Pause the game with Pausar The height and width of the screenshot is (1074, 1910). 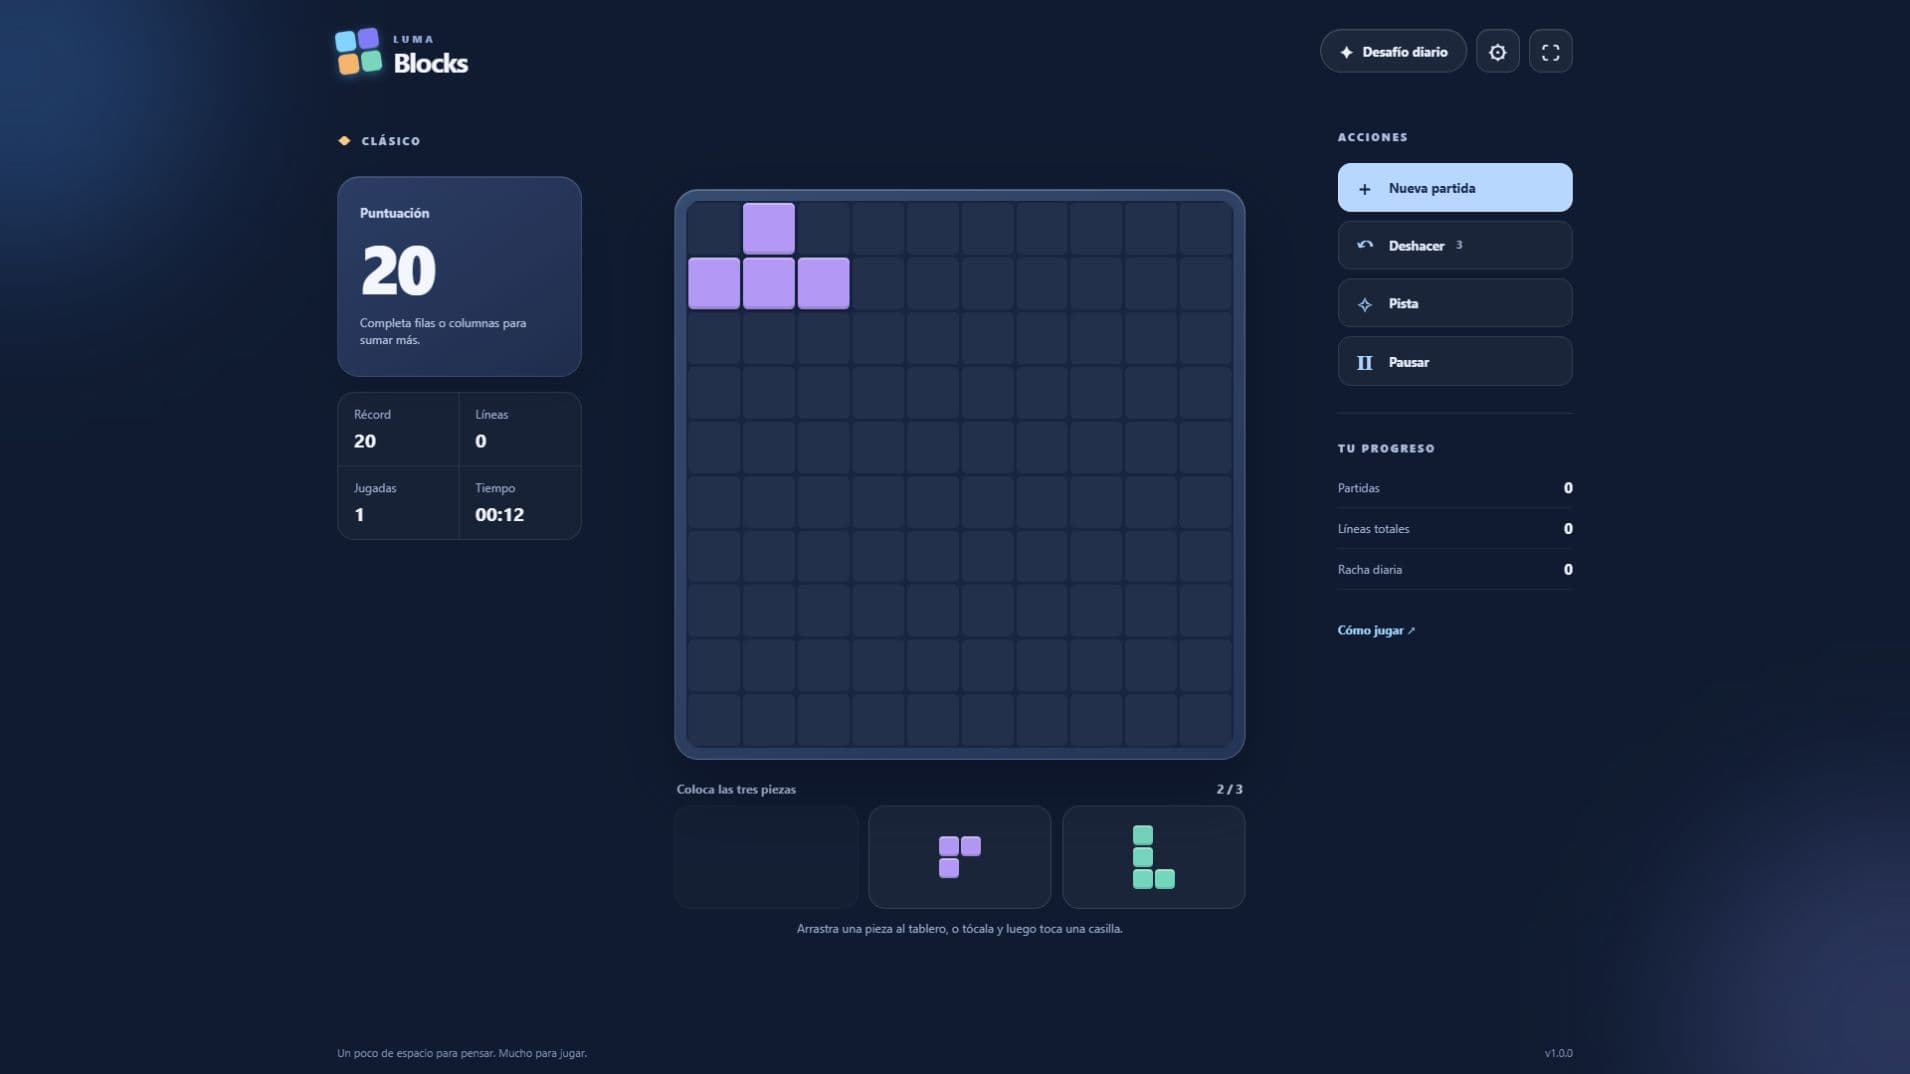pos(1454,362)
